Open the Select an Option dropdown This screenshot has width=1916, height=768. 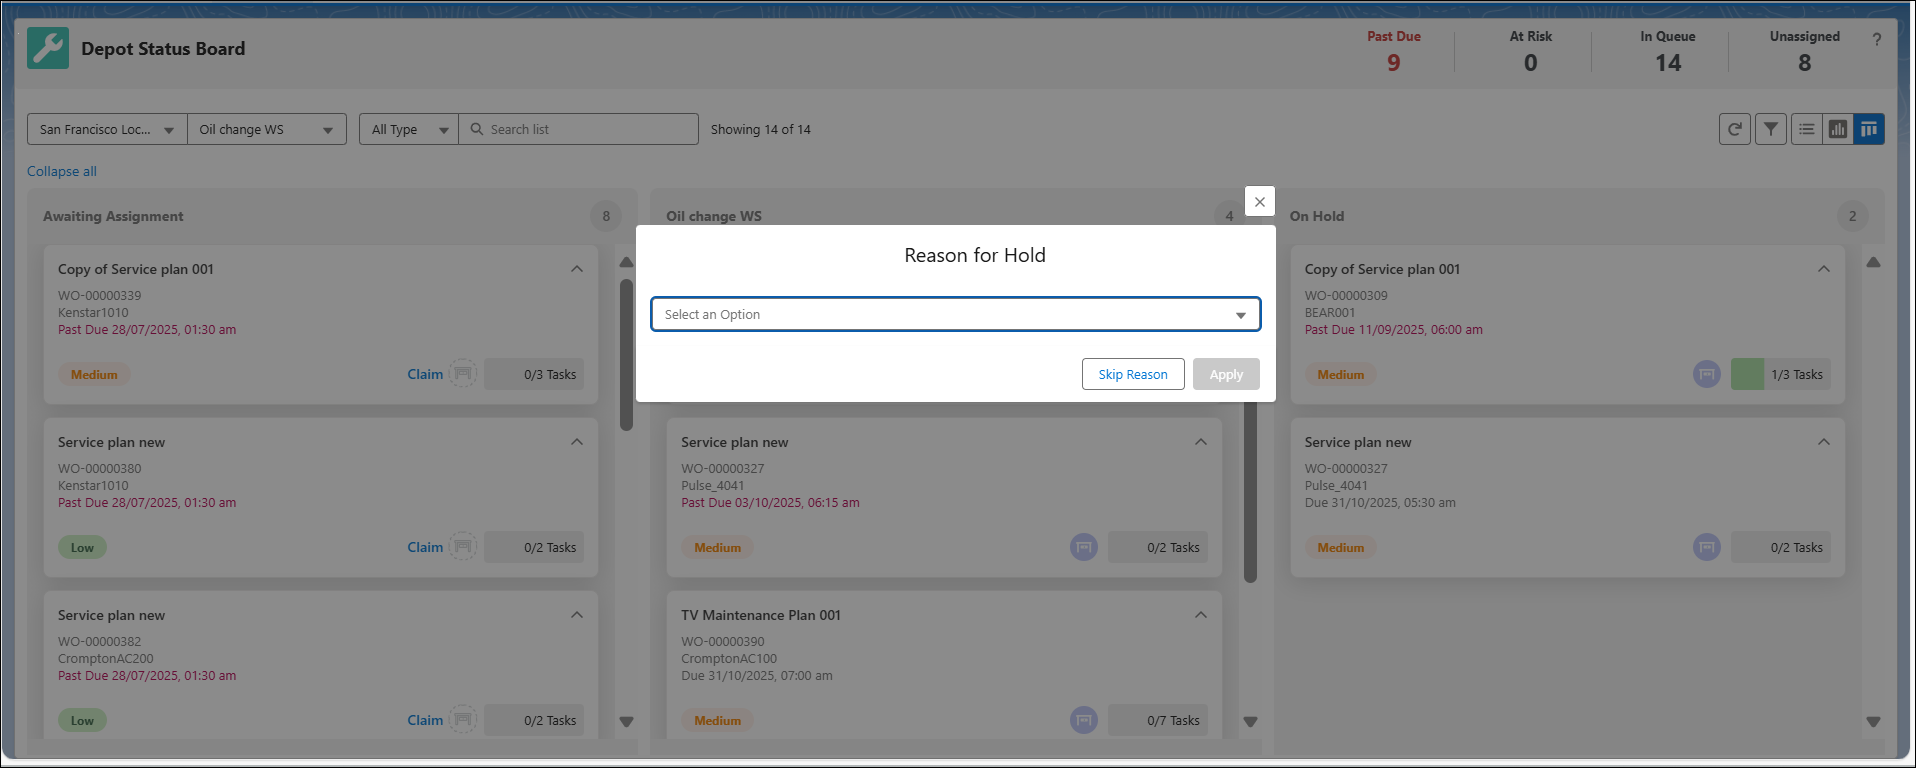[x=956, y=314]
